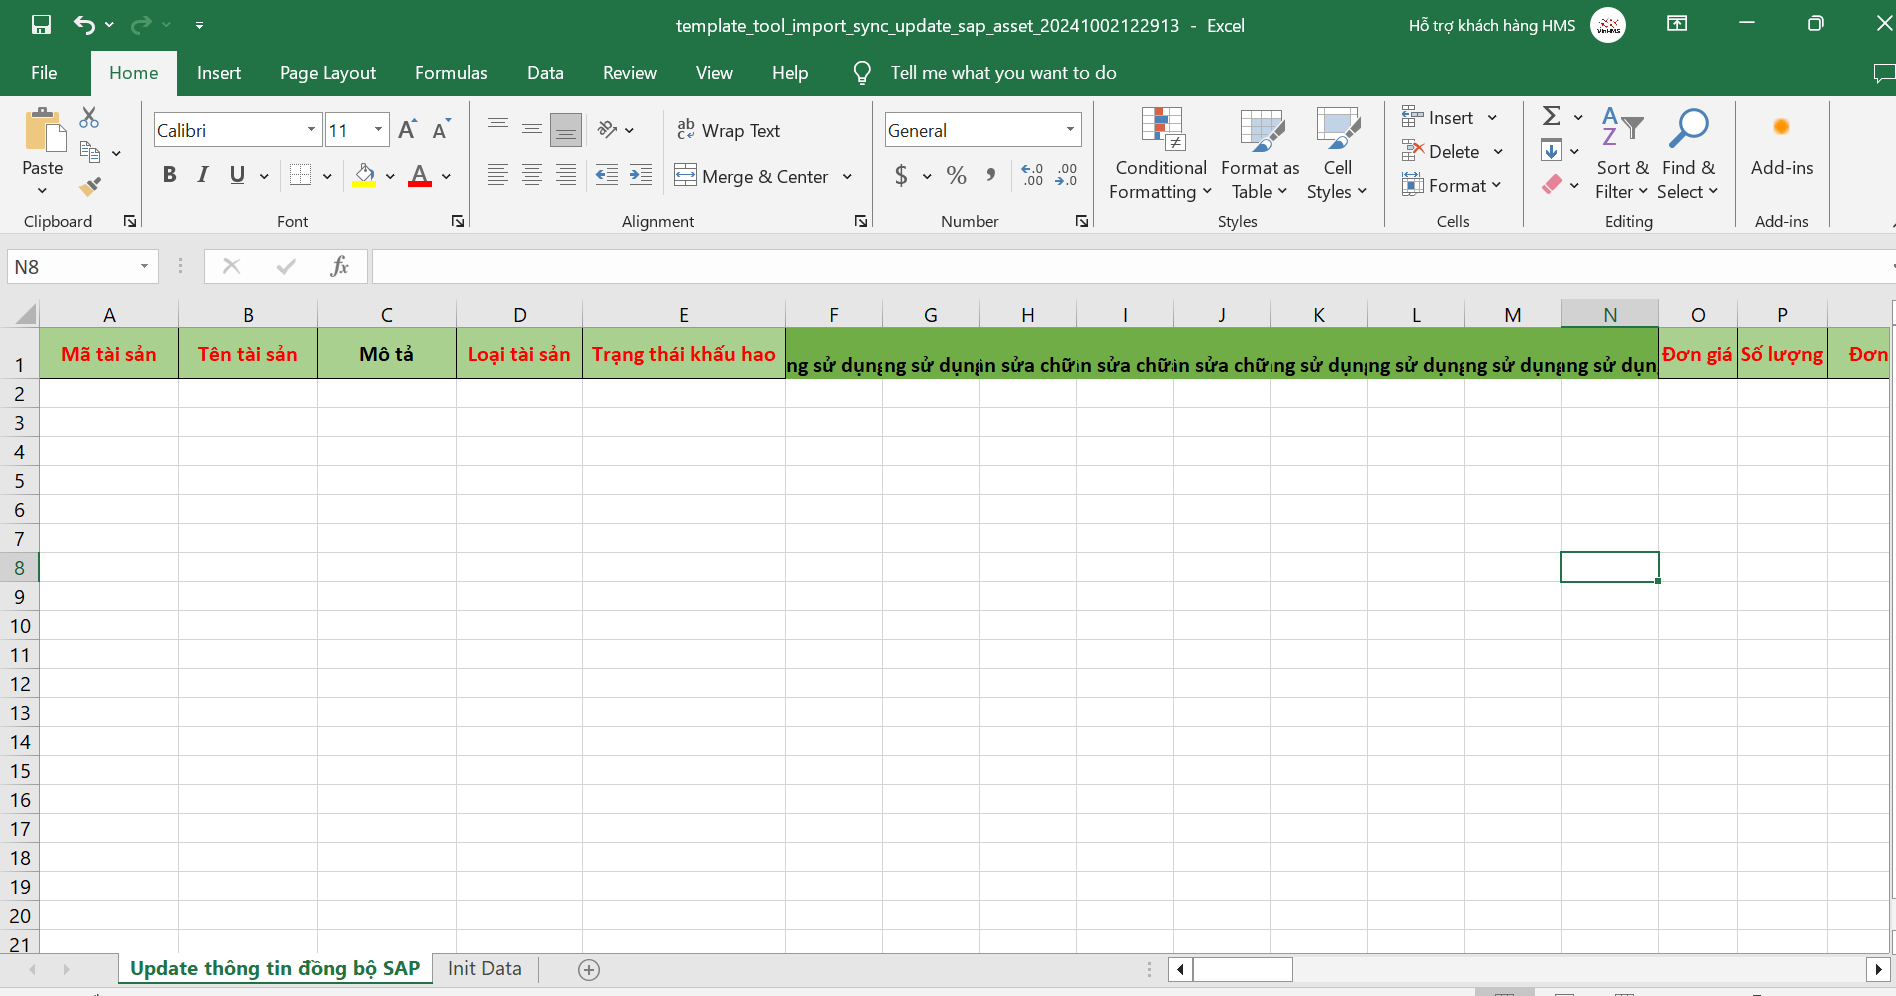1896x996 pixels.
Task: Toggle Italic formatting
Action: click(x=203, y=176)
